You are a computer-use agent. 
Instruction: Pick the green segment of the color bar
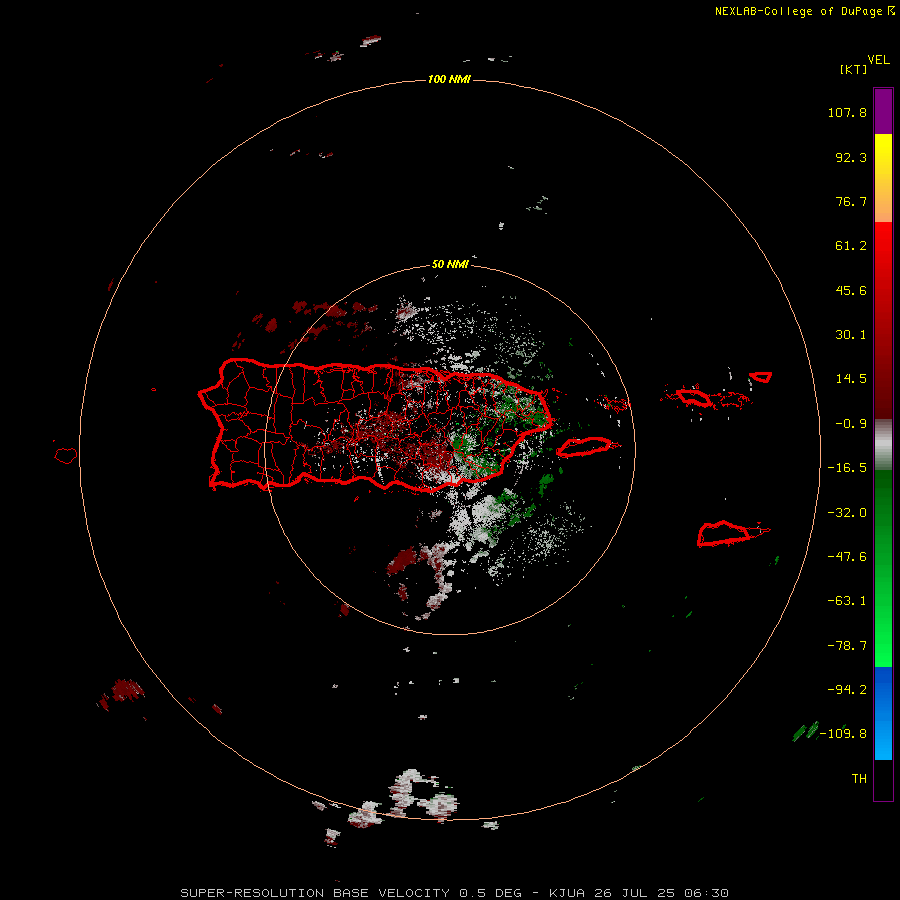[883, 568]
